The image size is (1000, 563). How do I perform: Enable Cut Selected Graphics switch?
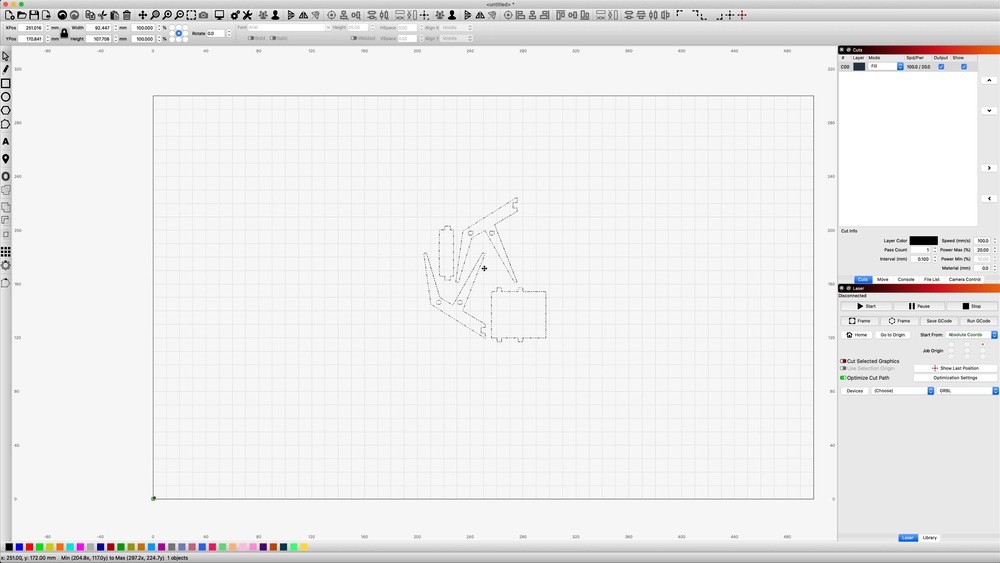tap(843, 361)
